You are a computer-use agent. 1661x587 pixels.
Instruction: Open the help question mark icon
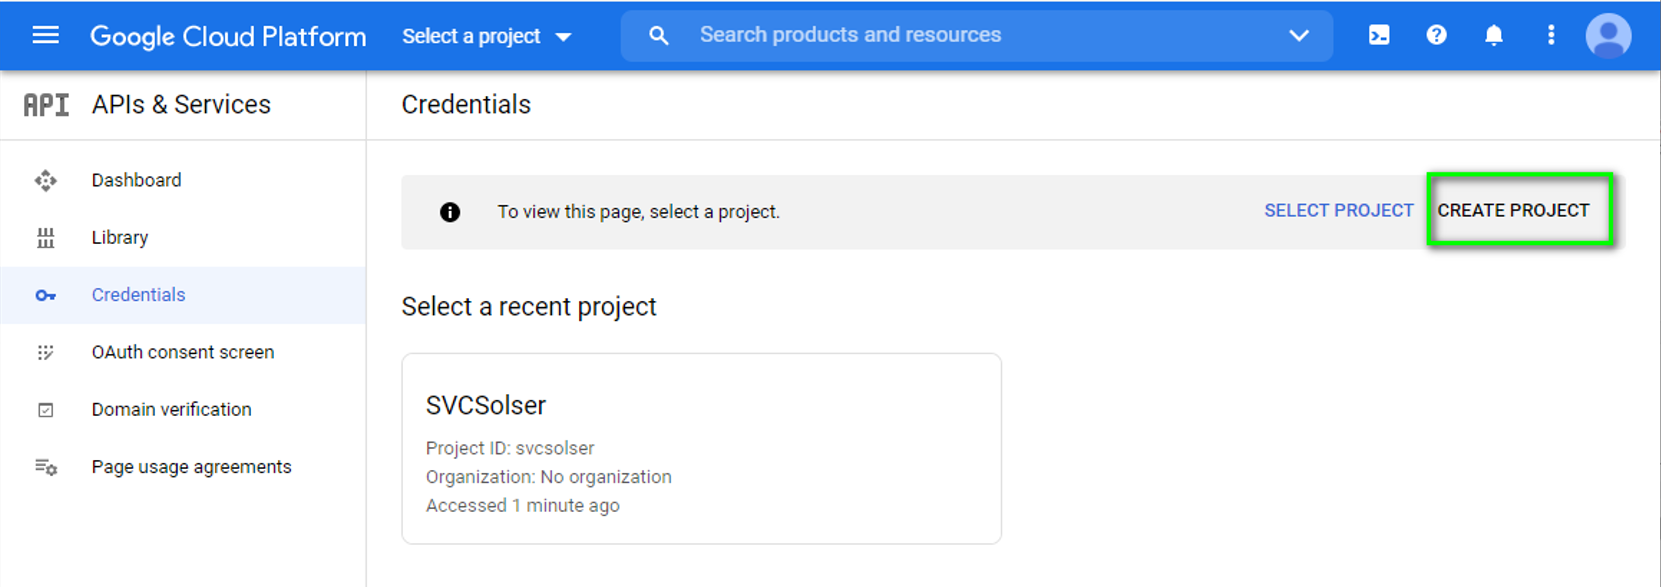click(1436, 35)
